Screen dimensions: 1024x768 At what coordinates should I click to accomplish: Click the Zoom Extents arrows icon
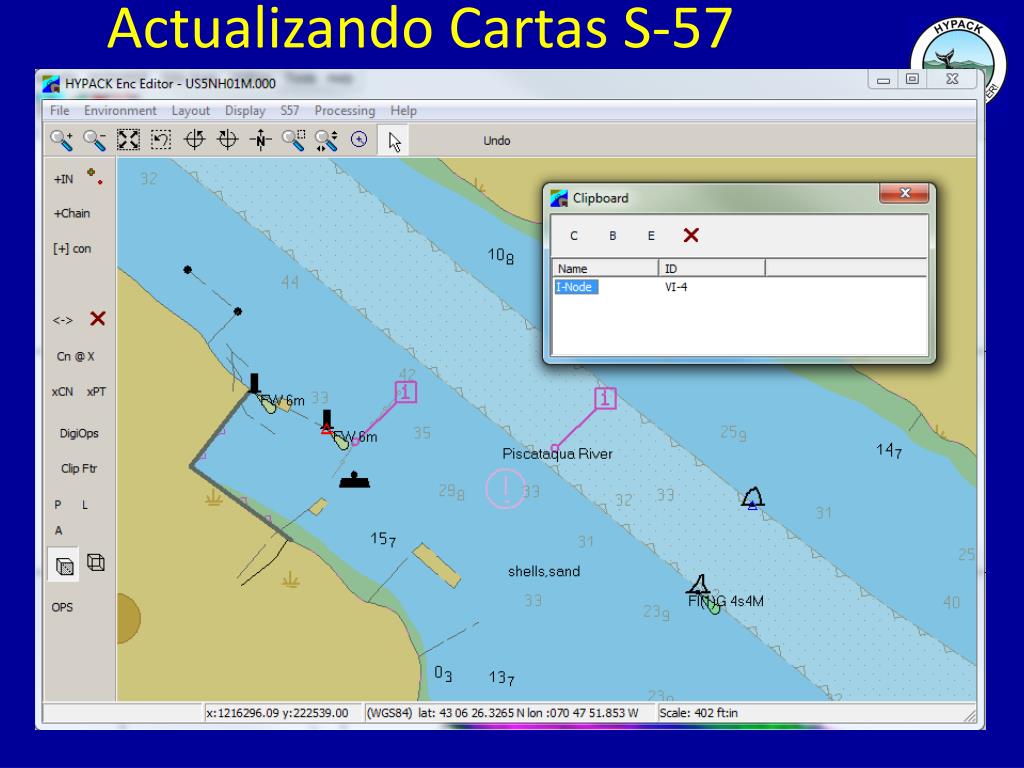pos(128,140)
